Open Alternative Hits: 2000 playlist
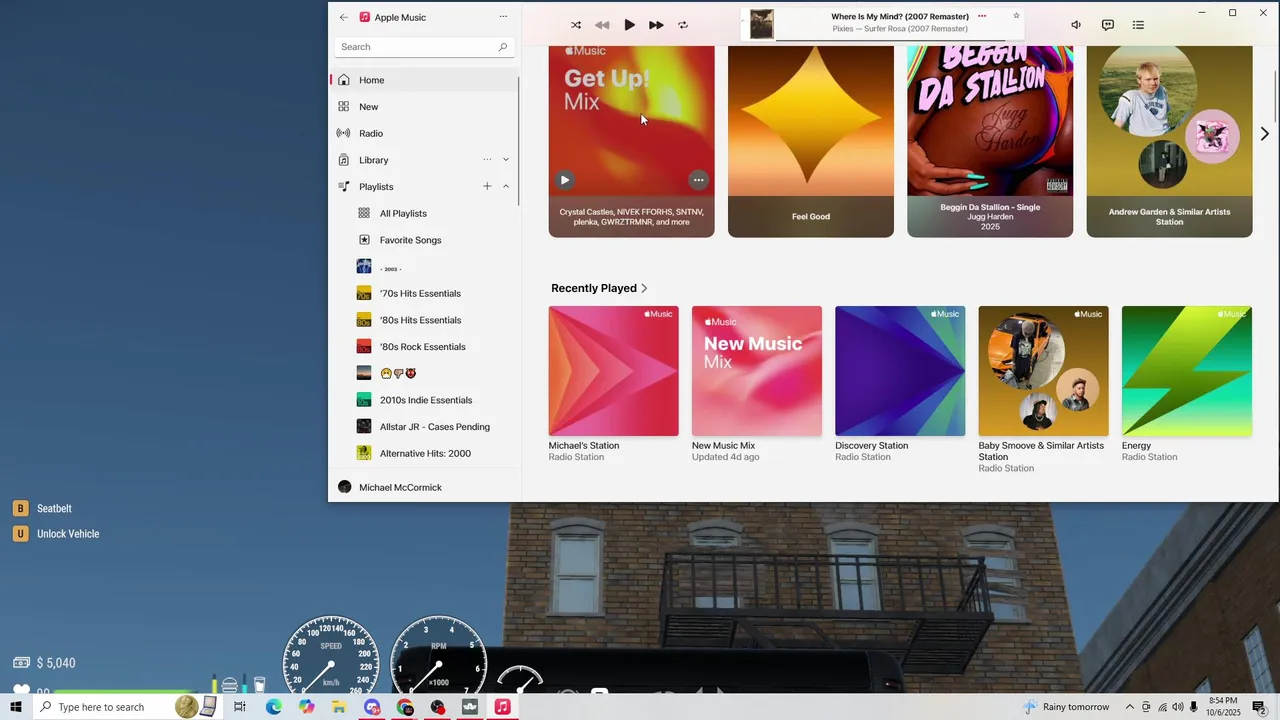The width and height of the screenshot is (1280, 720). (x=424, y=453)
